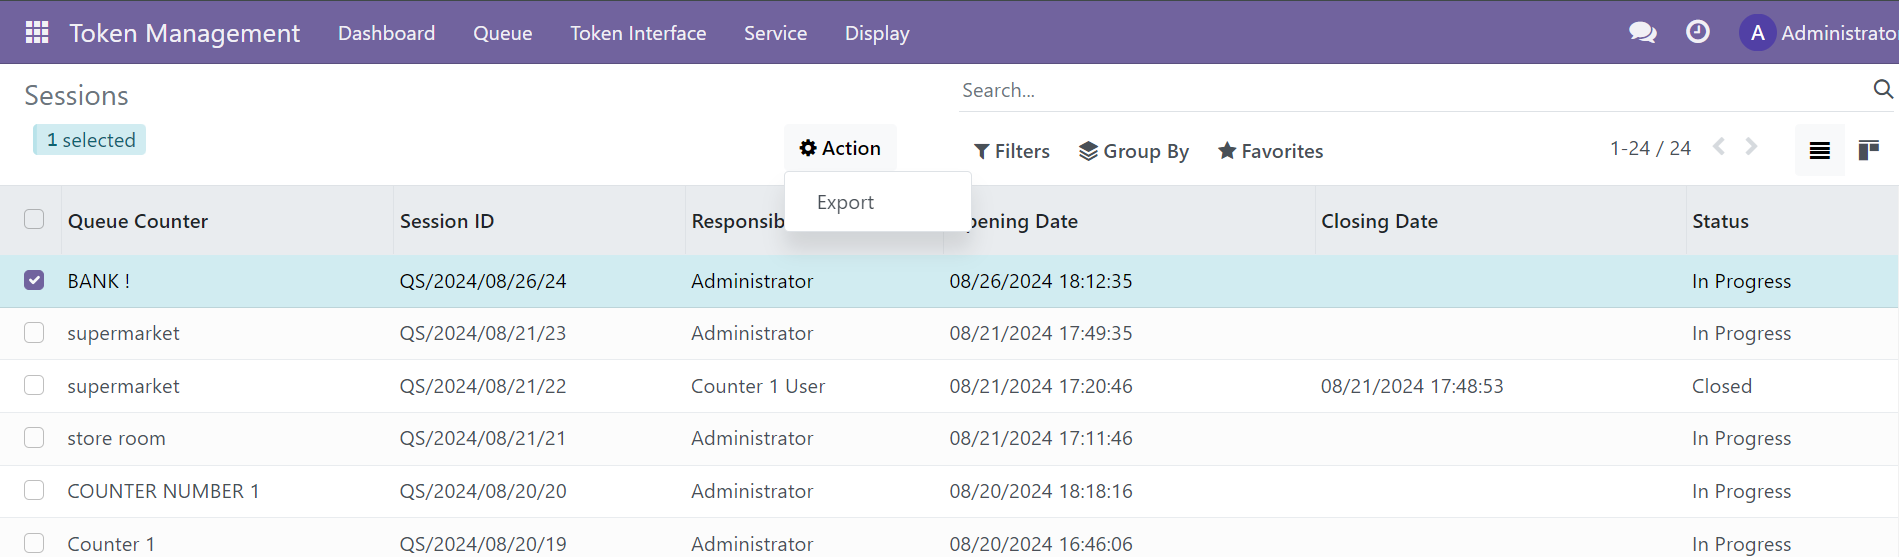1899x557 pixels.
Task: Switch to list view icon
Action: tap(1819, 151)
